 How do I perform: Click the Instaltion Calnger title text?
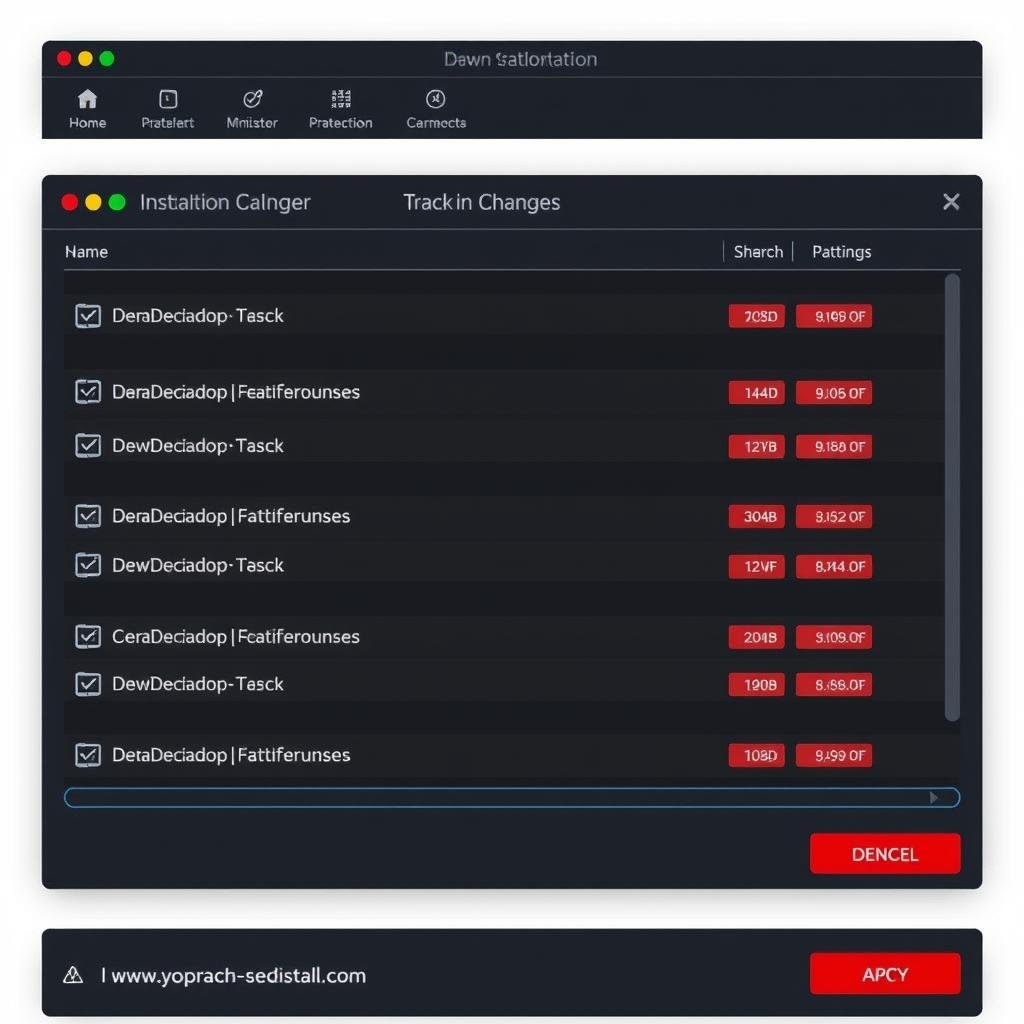coord(225,202)
